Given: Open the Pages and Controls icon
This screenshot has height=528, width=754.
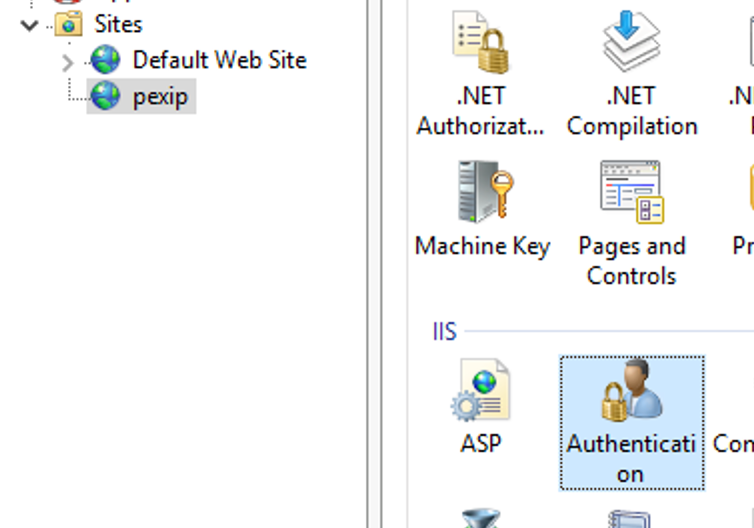Looking at the screenshot, I should (631, 192).
